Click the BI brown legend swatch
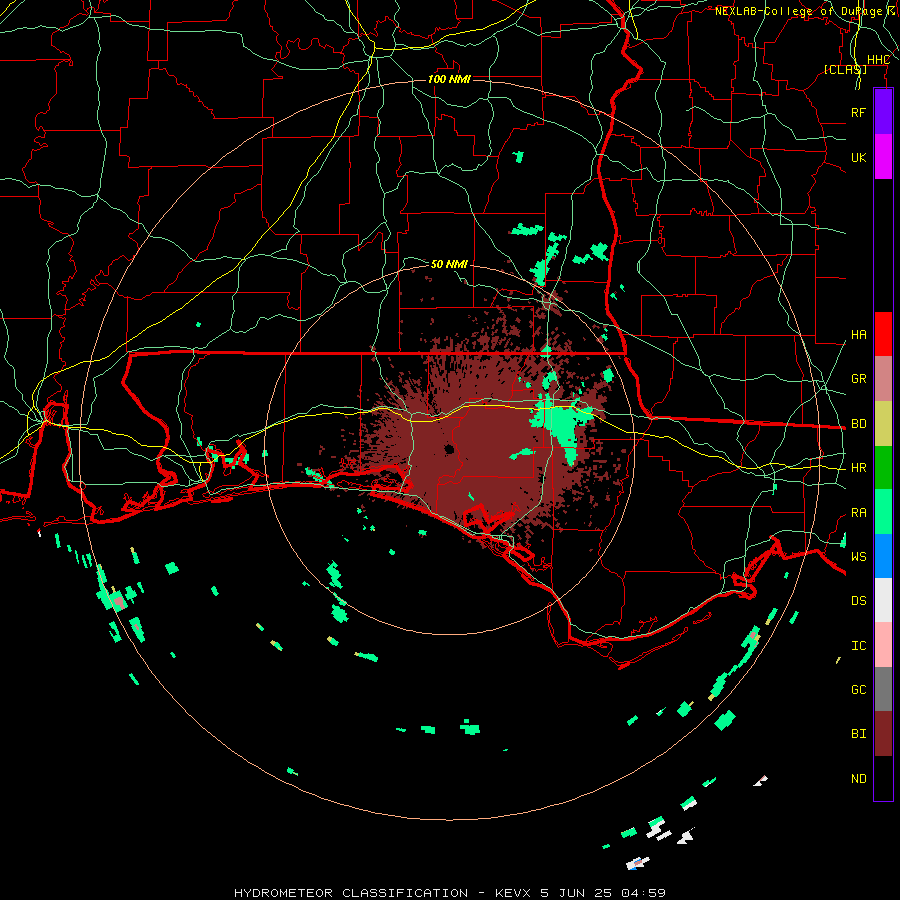Screen dimensions: 900x900 [883, 734]
